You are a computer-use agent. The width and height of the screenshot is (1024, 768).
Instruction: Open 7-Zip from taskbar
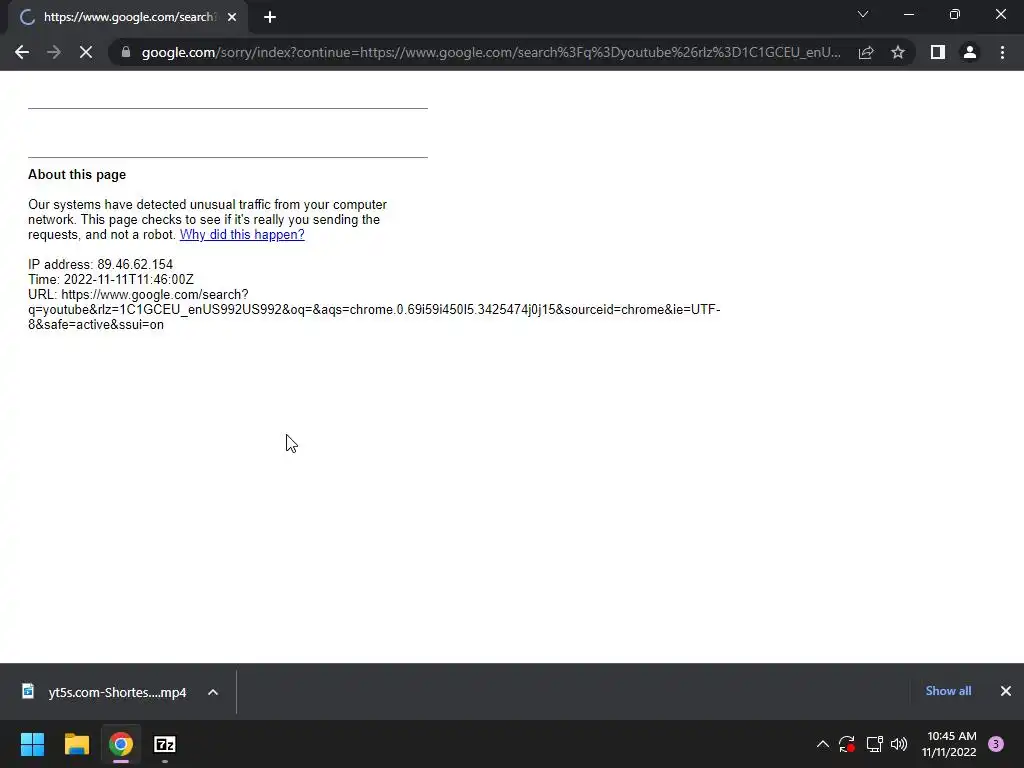[x=165, y=744]
